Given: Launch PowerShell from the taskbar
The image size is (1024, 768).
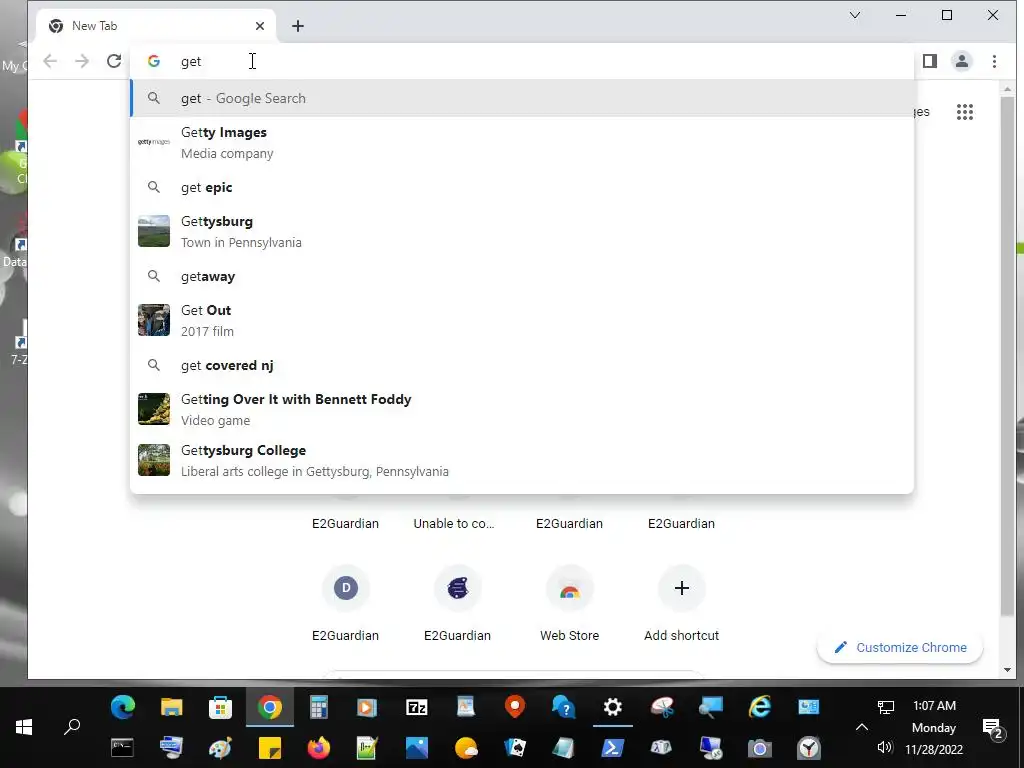Looking at the screenshot, I should tap(613, 748).
